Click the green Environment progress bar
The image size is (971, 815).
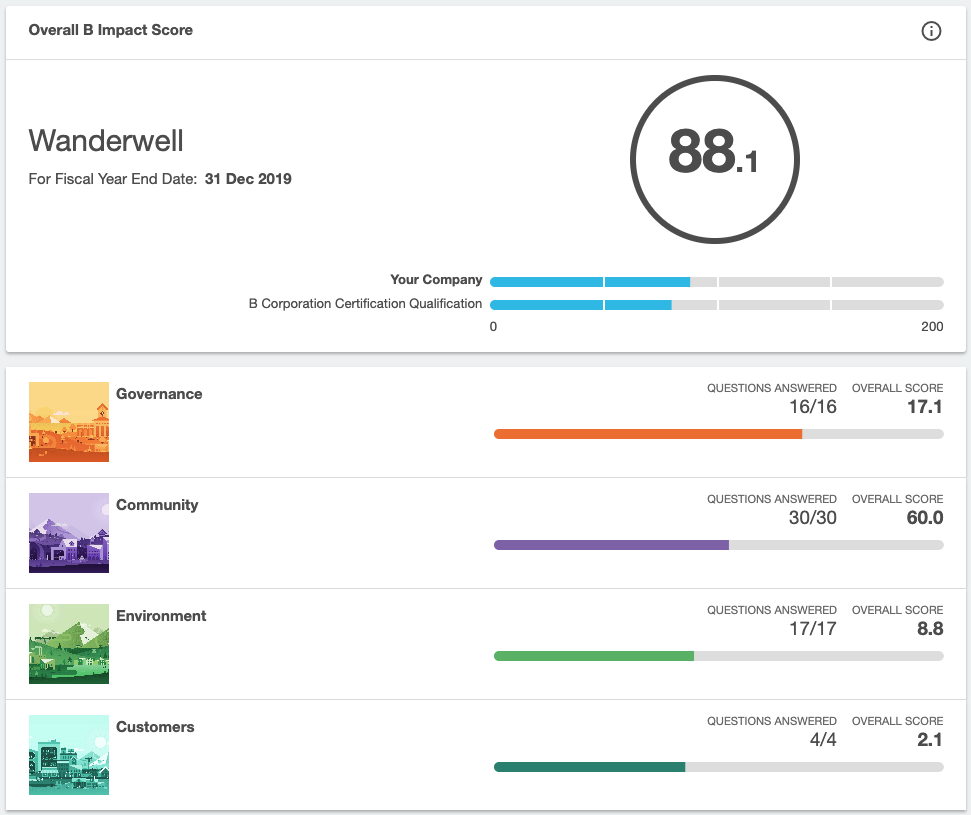pyautogui.click(x=594, y=656)
